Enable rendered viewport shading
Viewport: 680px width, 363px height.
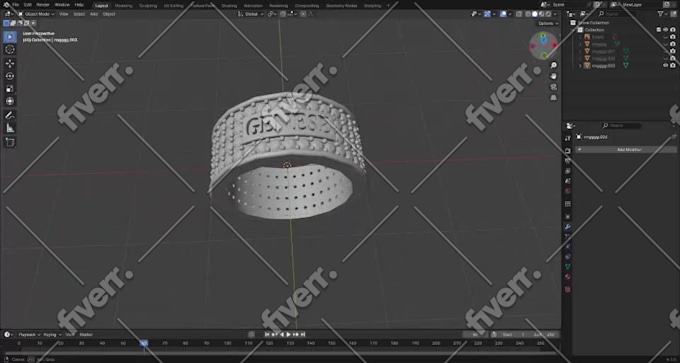(549, 14)
